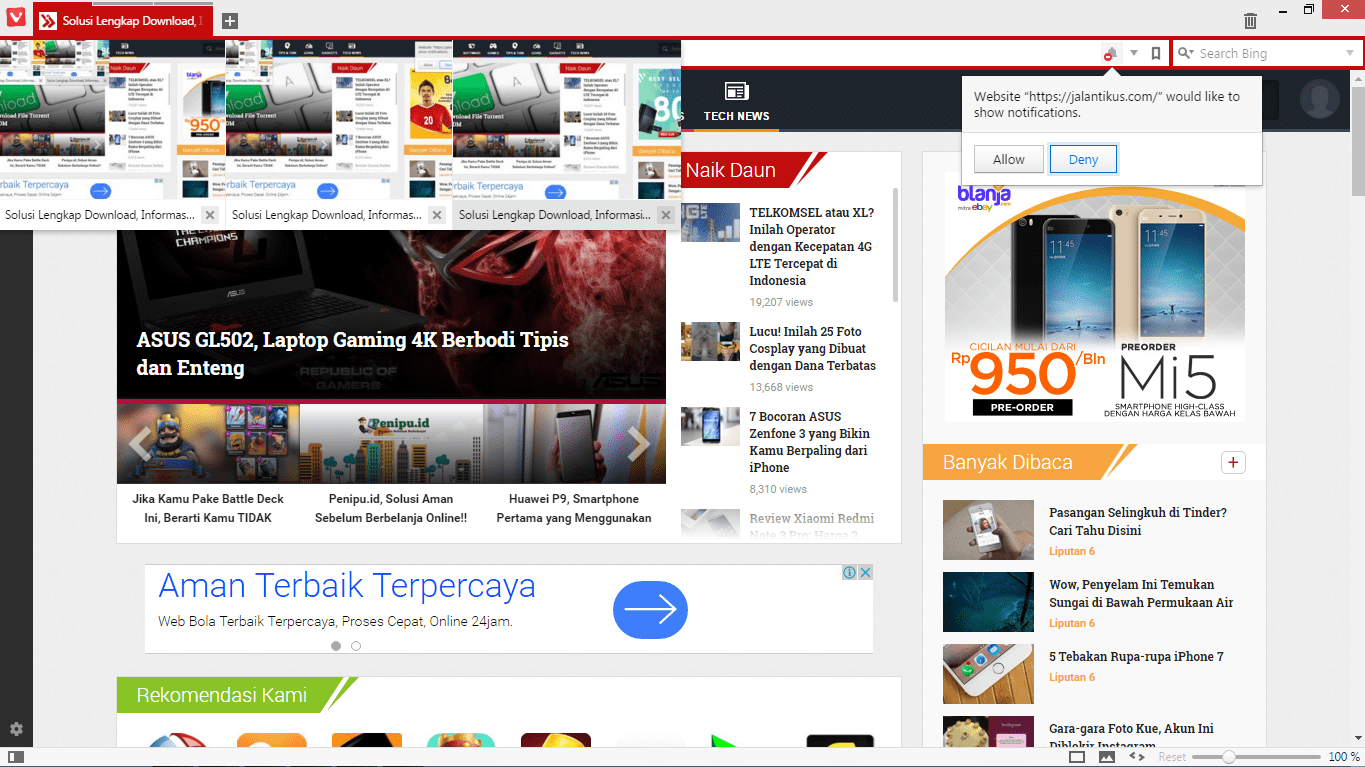Open the closed tabs trash icon
Screen dimensions: 1365x767
(1250, 20)
